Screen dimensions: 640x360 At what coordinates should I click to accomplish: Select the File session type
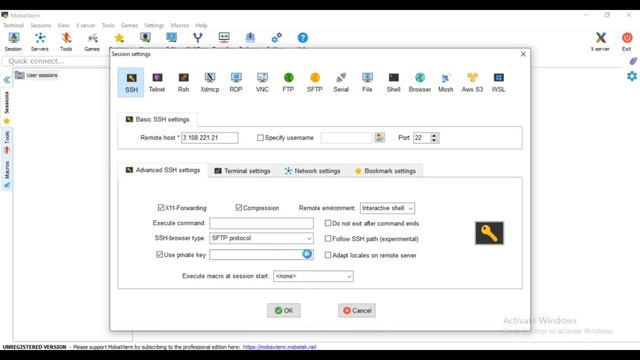[x=367, y=82]
